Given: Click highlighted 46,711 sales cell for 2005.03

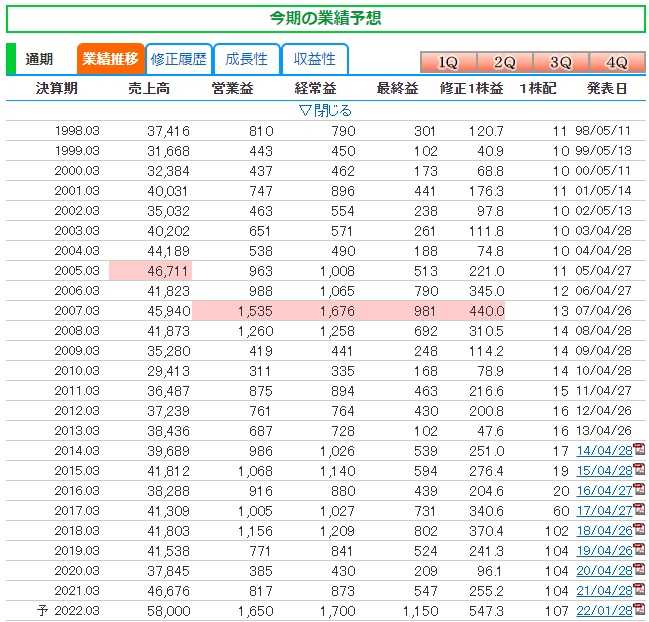Looking at the screenshot, I should [x=150, y=272].
